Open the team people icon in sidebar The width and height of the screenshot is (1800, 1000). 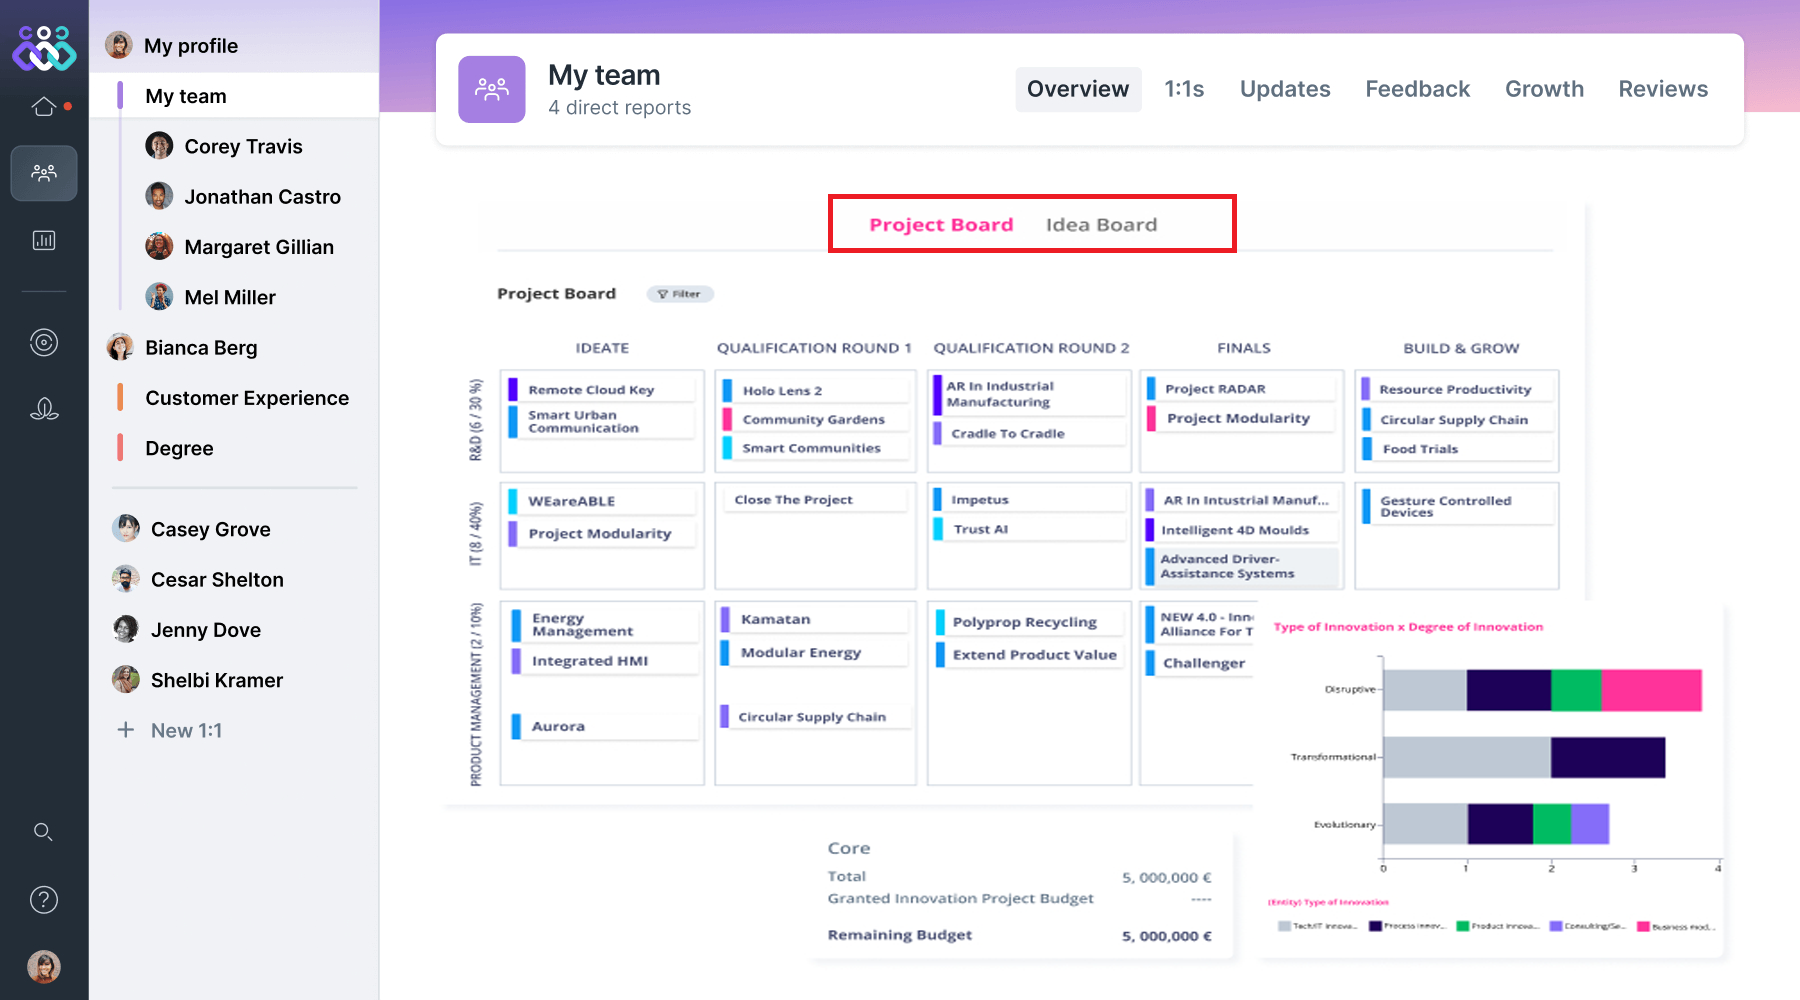44,173
